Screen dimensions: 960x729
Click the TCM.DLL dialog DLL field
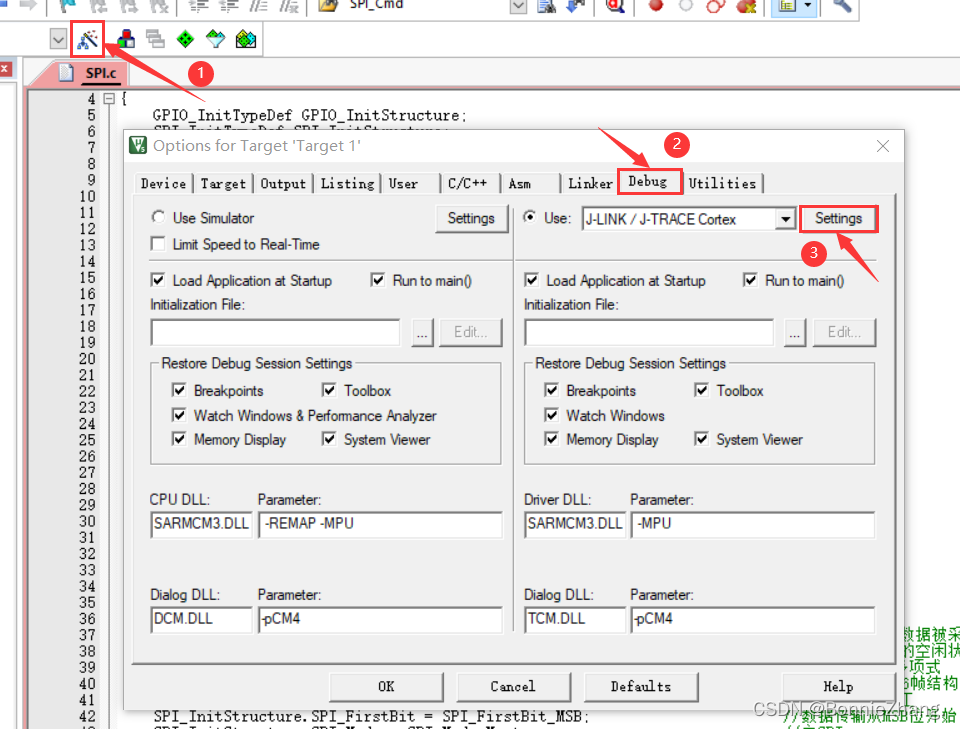point(575,619)
